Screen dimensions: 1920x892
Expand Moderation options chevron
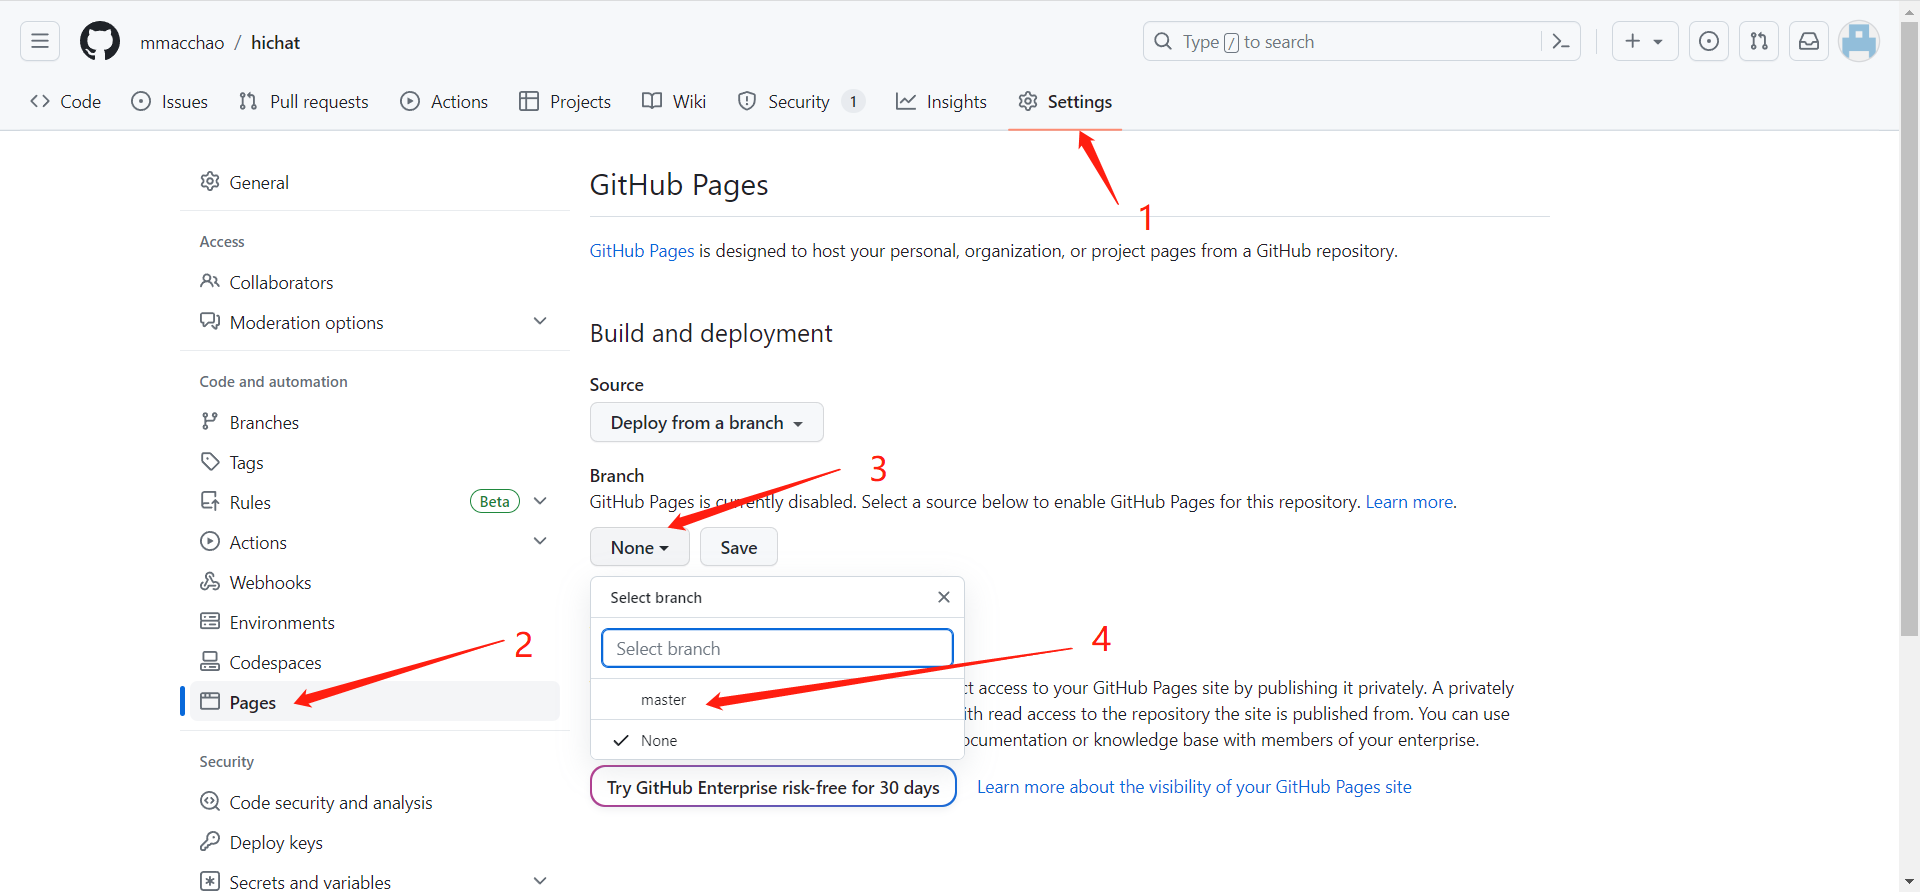(540, 321)
